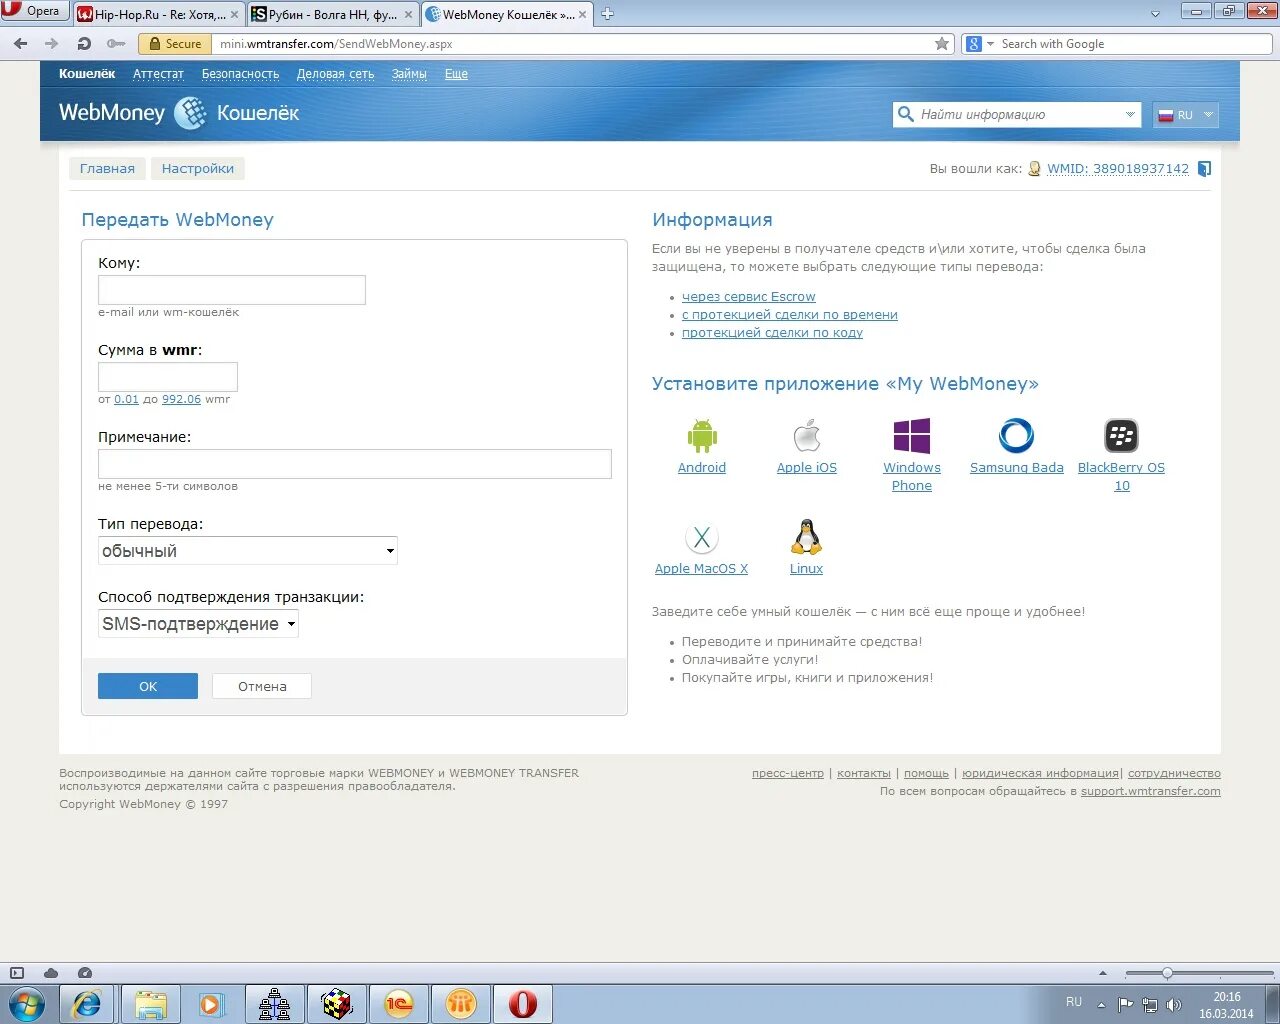Open a new tab with plus icon

click(607, 14)
